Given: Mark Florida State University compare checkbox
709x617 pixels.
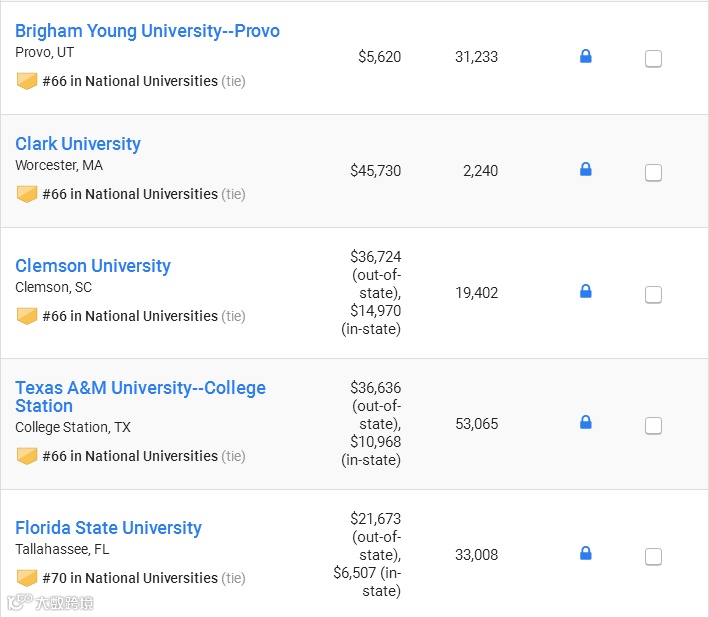Looking at the screenshot, I should point(653,557).
